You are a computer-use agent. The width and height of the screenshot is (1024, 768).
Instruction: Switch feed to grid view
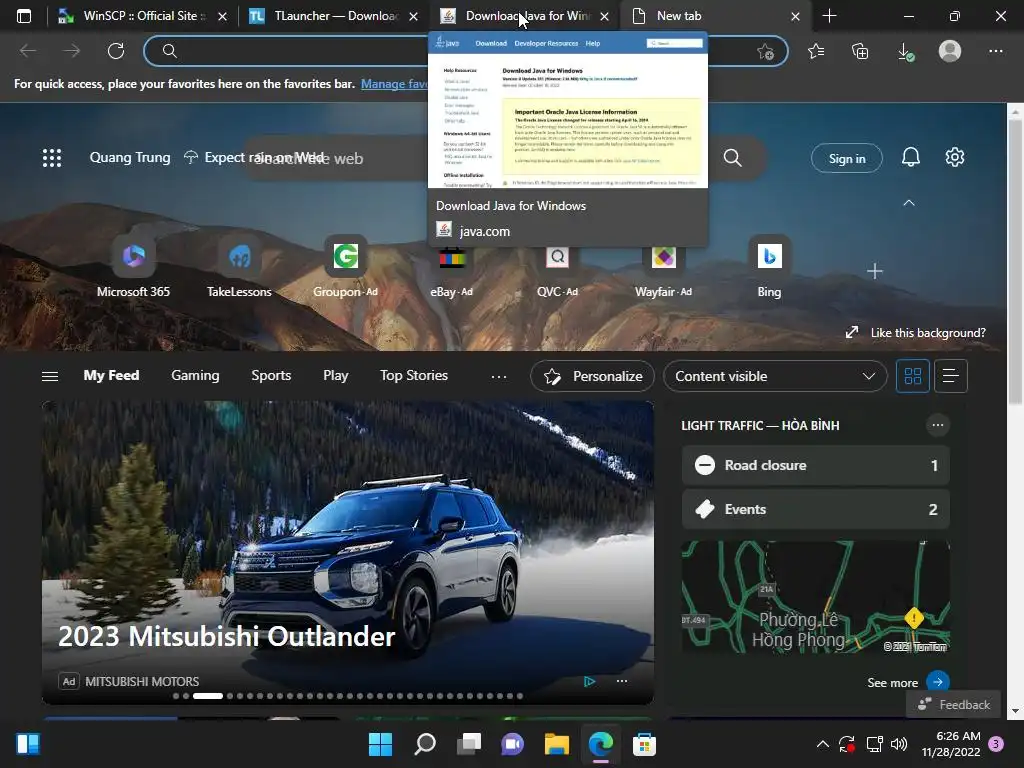click(x=912, y=376)
